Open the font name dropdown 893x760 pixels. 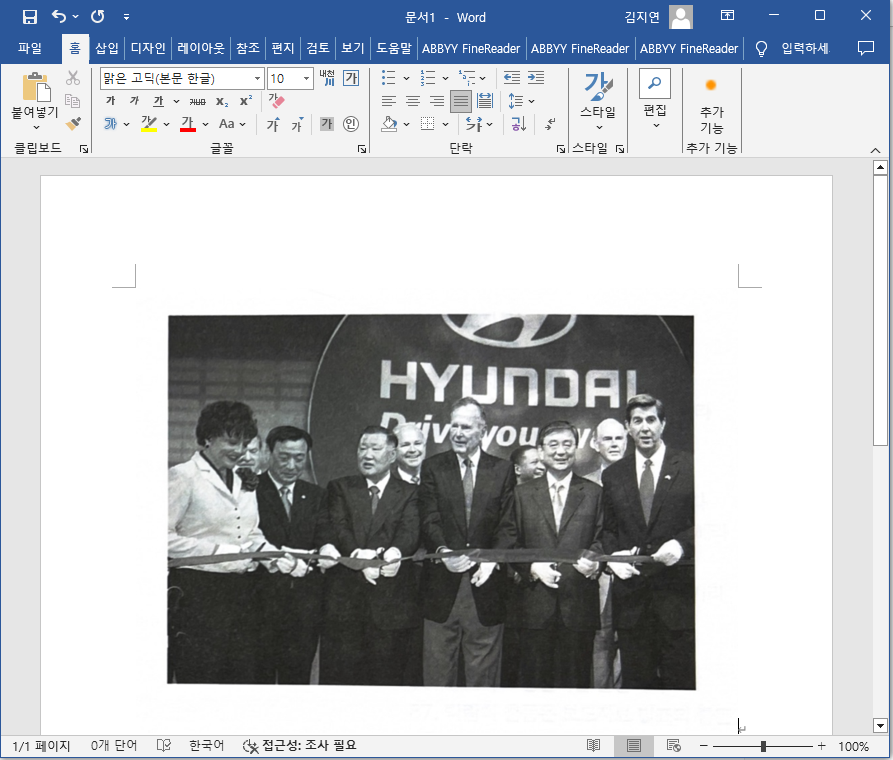pos(257,78)
